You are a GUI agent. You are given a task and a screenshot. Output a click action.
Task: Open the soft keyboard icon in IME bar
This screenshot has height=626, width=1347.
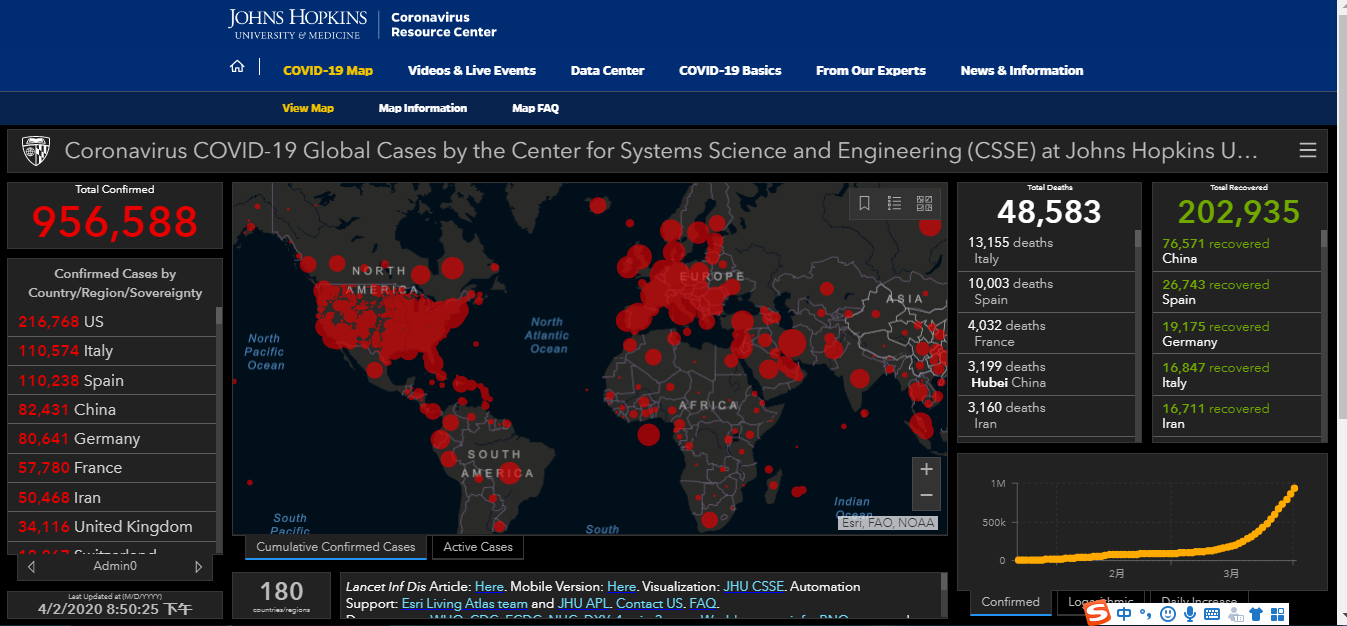pyautogui.click(x=1212, y=613)
